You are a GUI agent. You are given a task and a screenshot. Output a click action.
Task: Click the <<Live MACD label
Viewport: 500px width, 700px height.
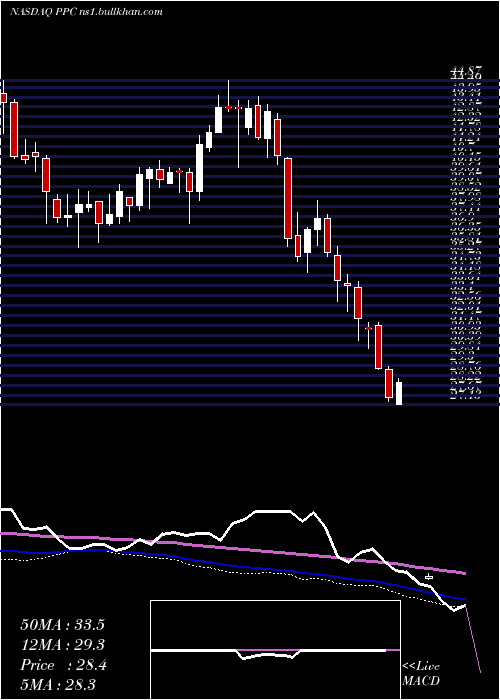421,674
